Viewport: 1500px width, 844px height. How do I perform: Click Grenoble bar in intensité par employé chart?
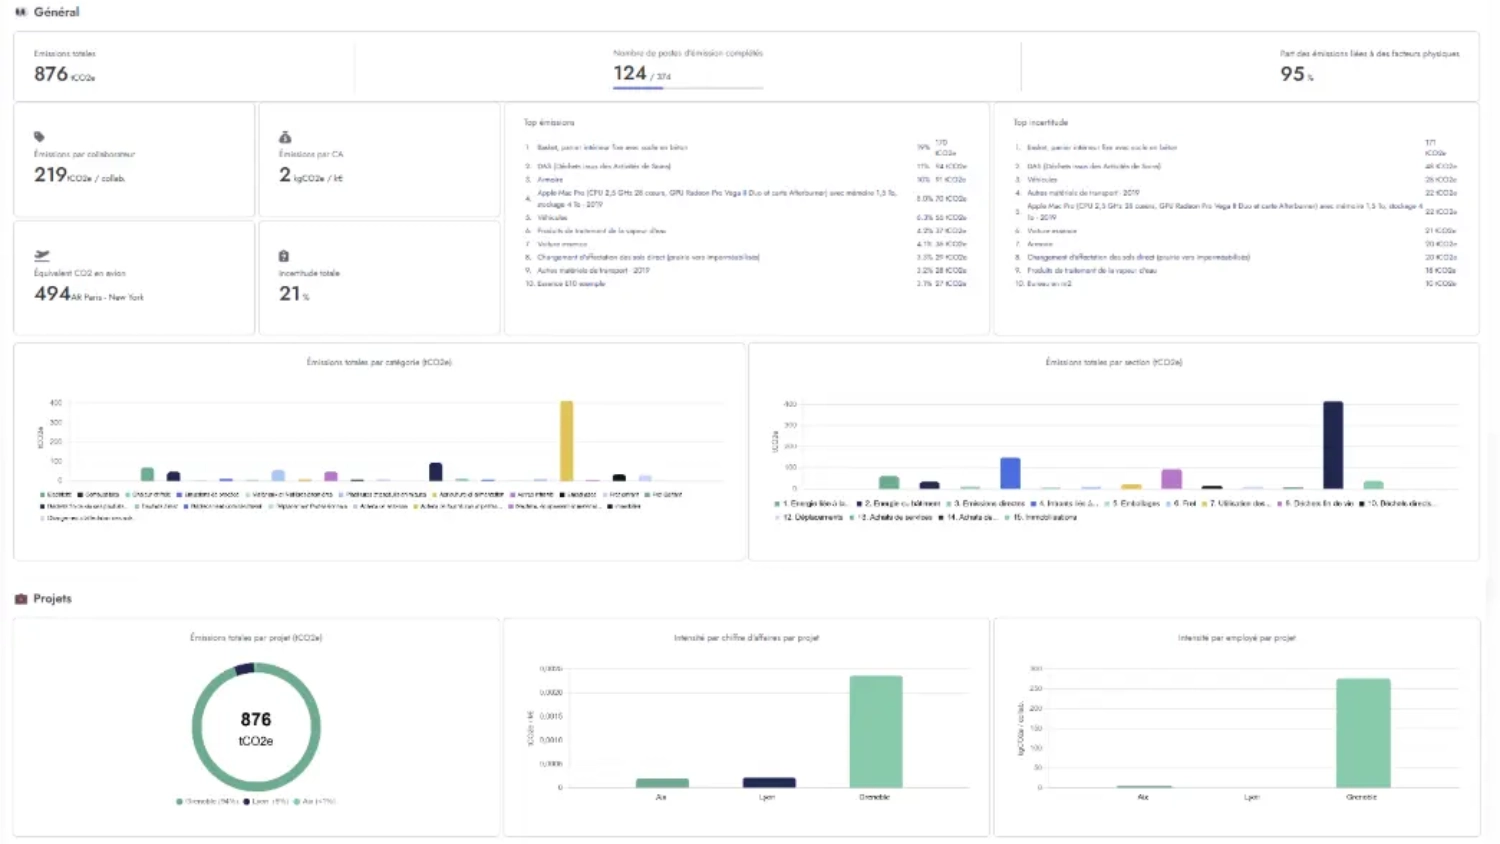(1362, 733)
